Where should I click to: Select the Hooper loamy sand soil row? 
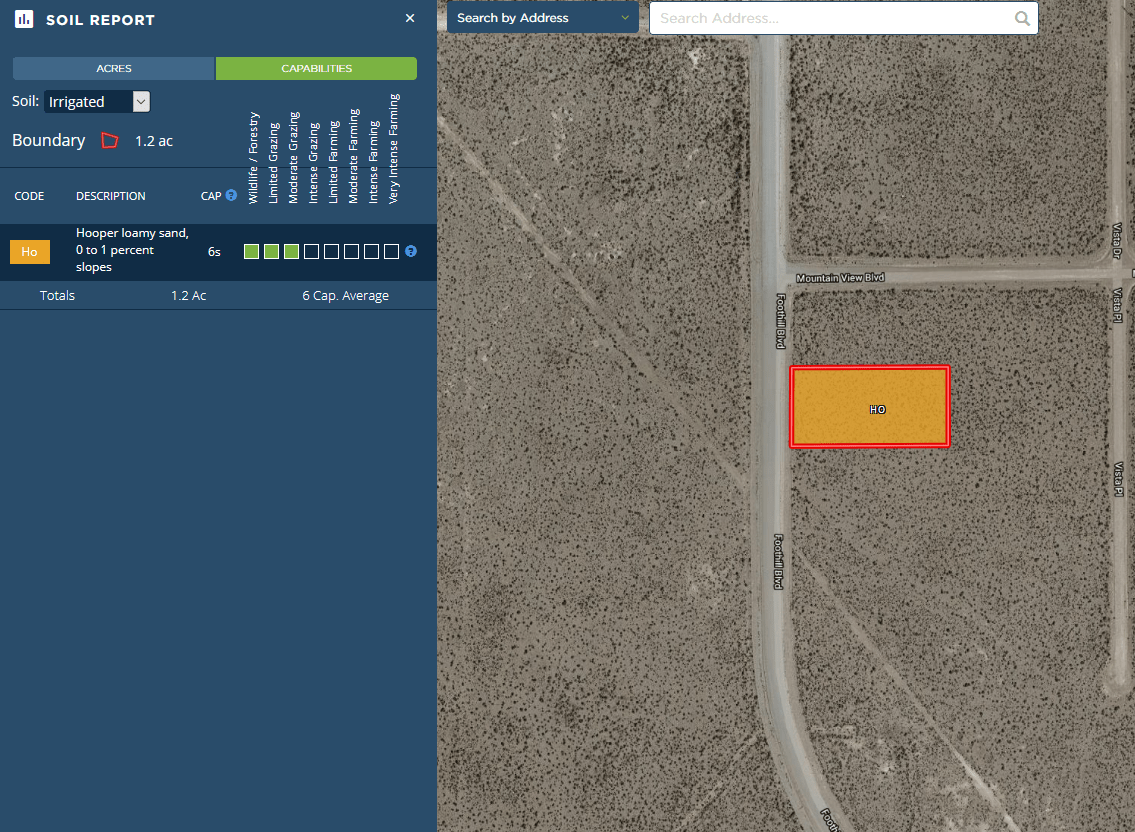[131, 250]
